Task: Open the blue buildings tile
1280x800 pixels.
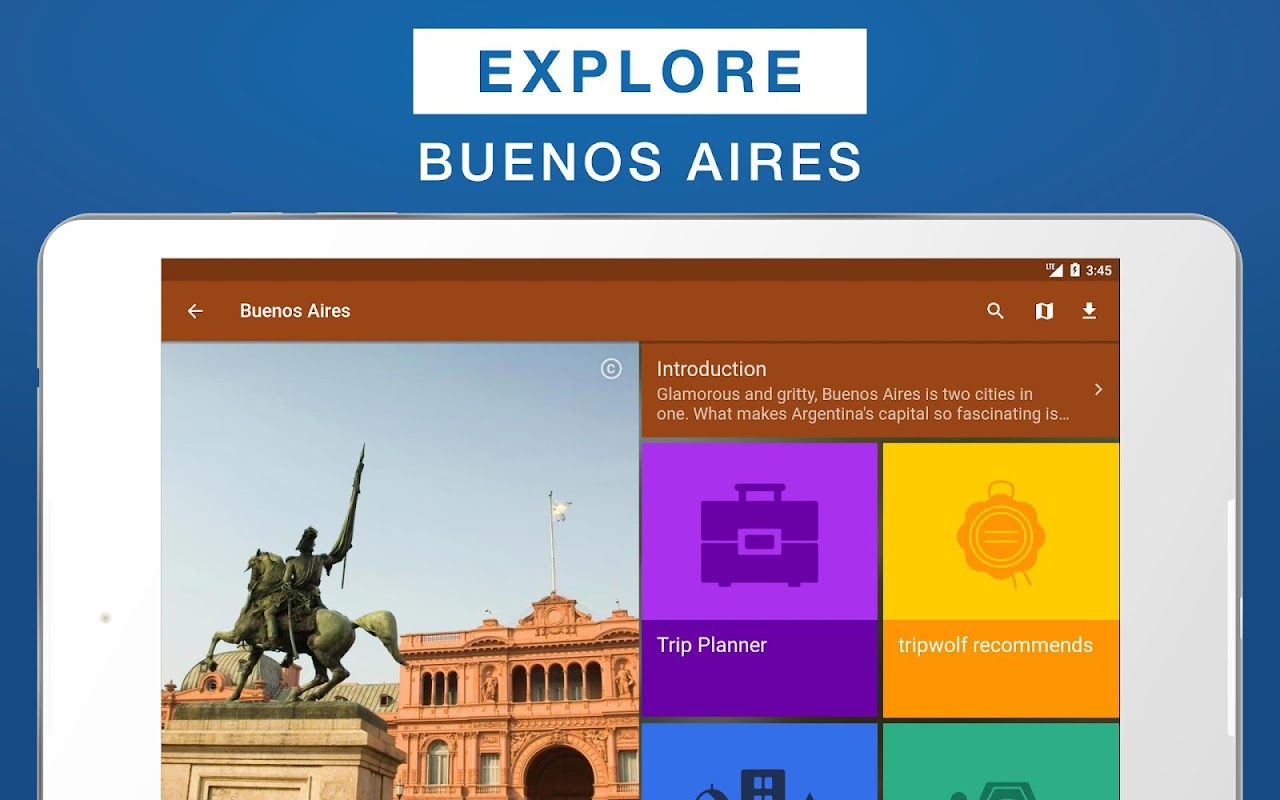Action: pos(759,761)
